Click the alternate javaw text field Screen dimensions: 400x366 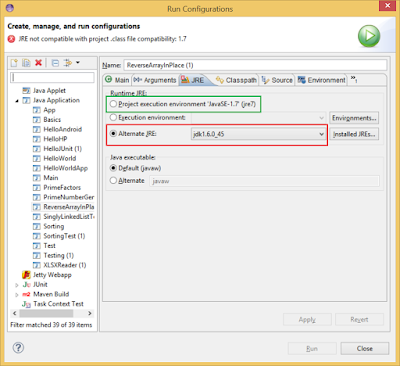264,181
